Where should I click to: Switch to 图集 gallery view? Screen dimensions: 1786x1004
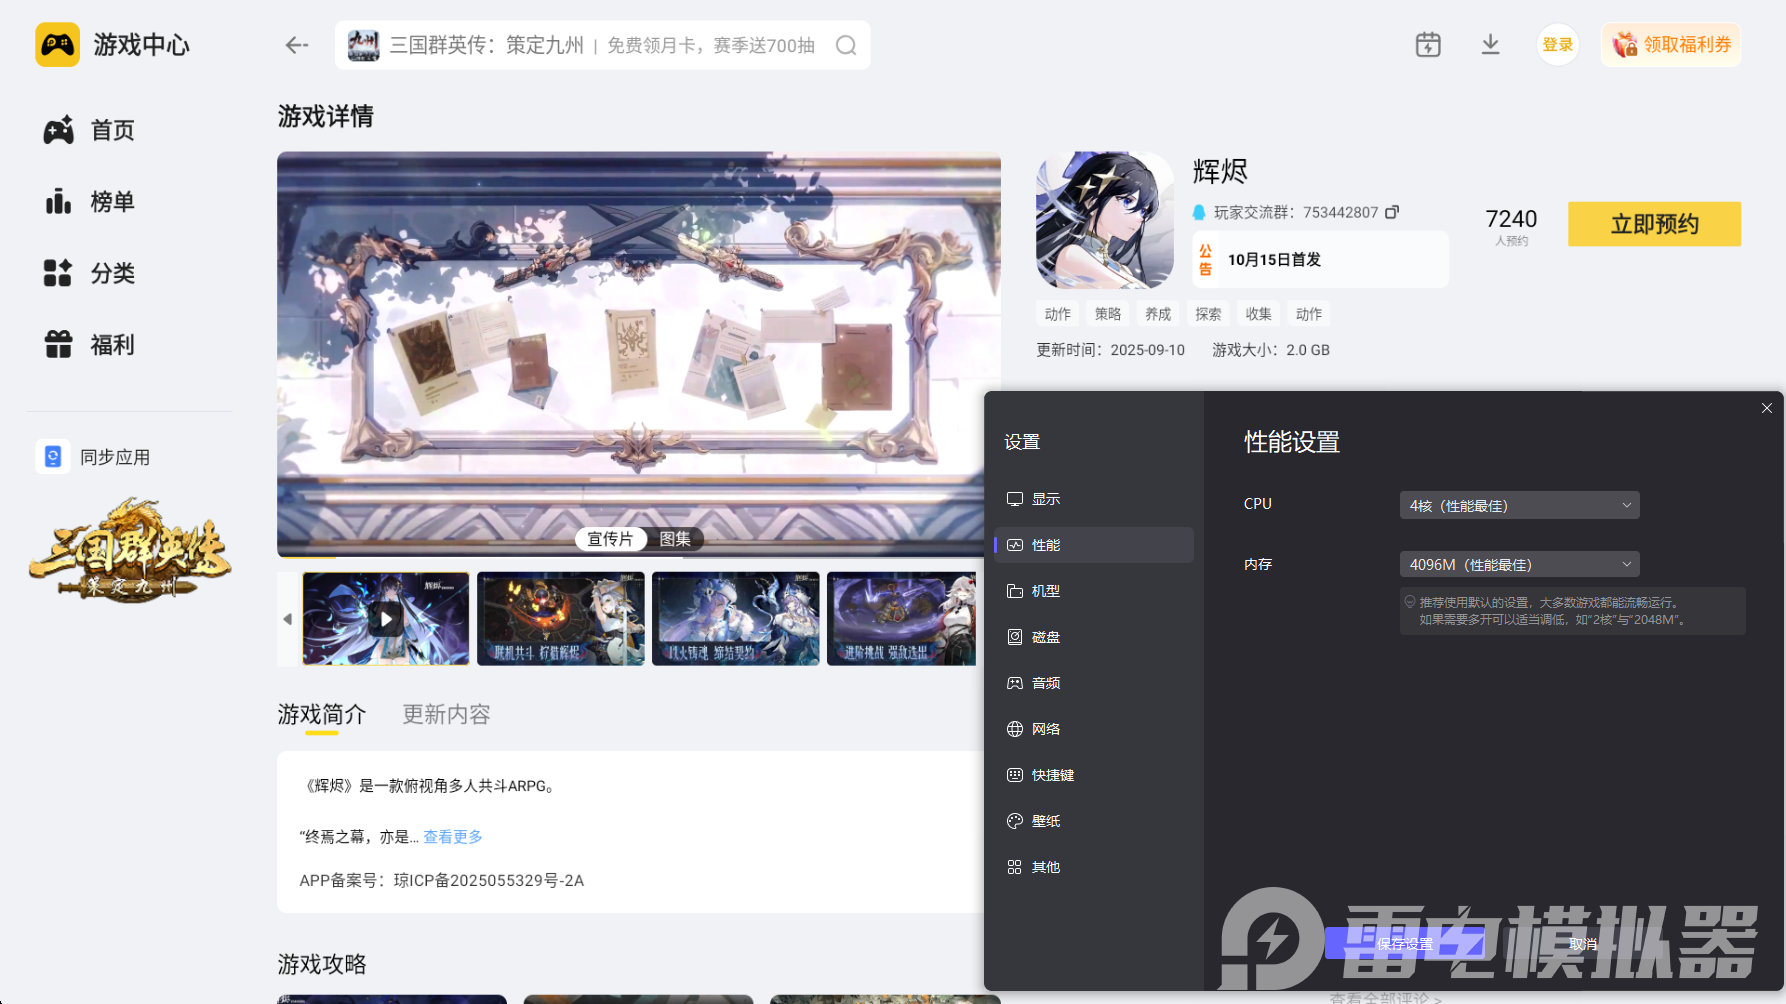[x=677, y=538]
